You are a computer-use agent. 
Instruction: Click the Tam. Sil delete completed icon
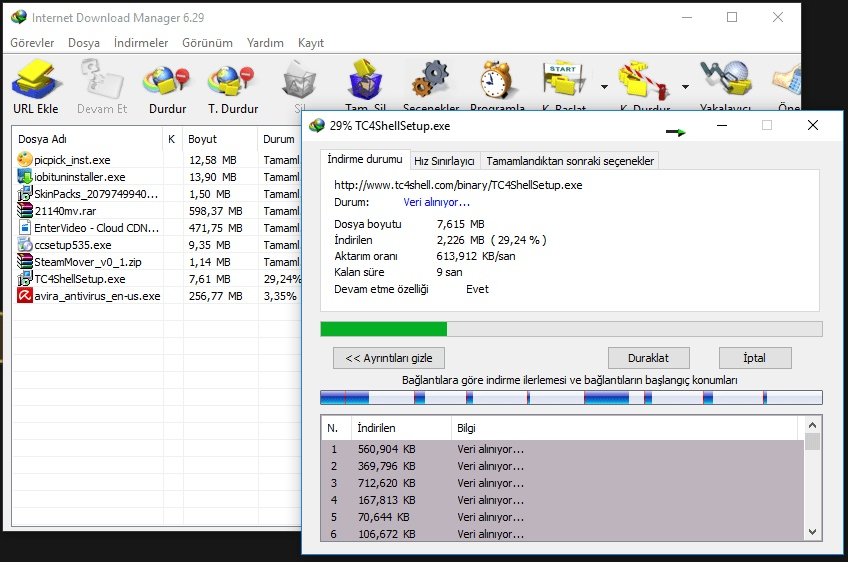pyautogui.click(x=366, y=80)
